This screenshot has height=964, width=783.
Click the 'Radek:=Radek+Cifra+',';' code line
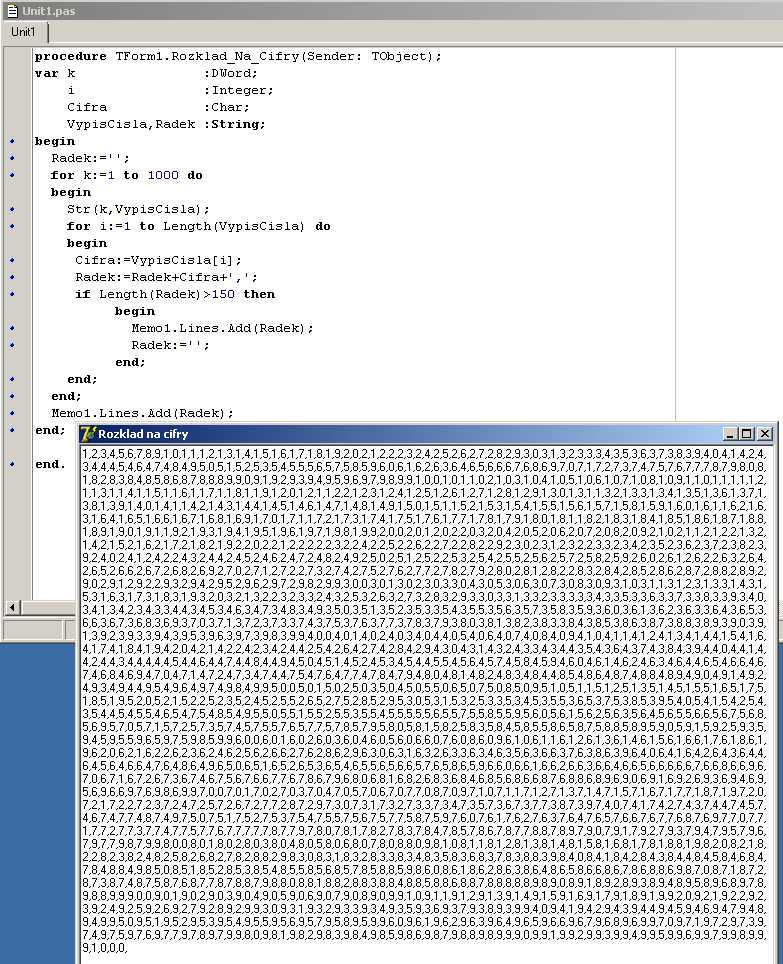[x=167, y=277]
